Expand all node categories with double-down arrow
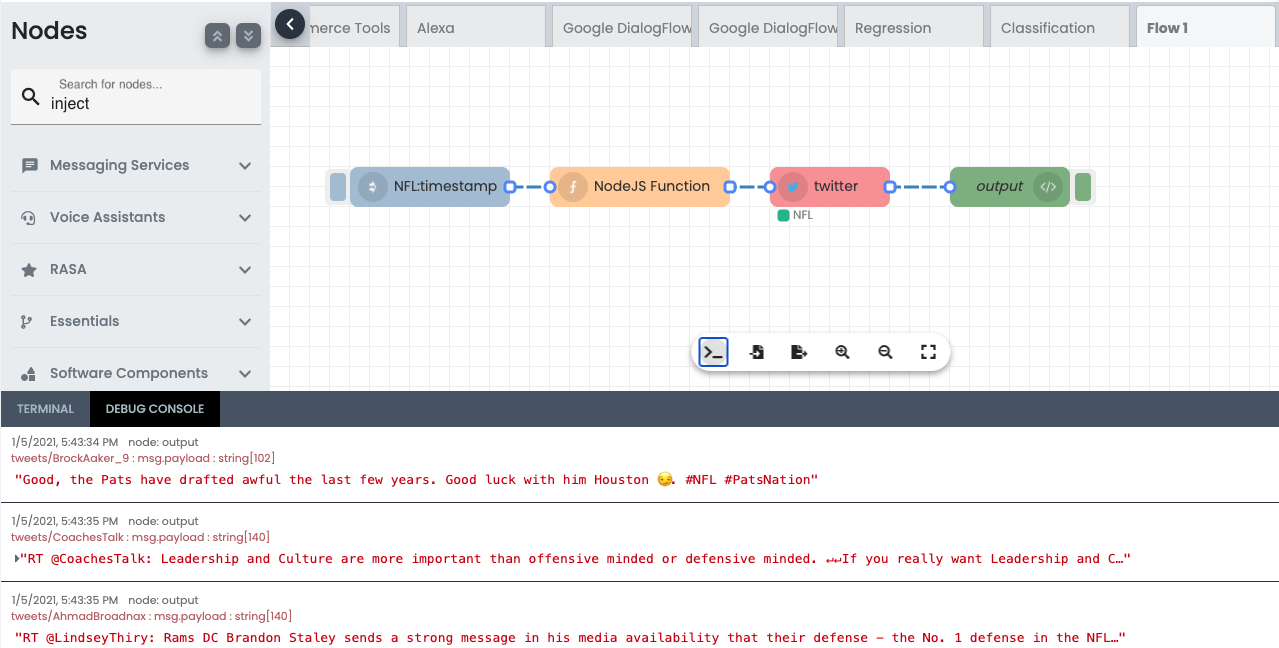Image resolution: width=1279 pixels, height=648 pixels. pos(249,36)
